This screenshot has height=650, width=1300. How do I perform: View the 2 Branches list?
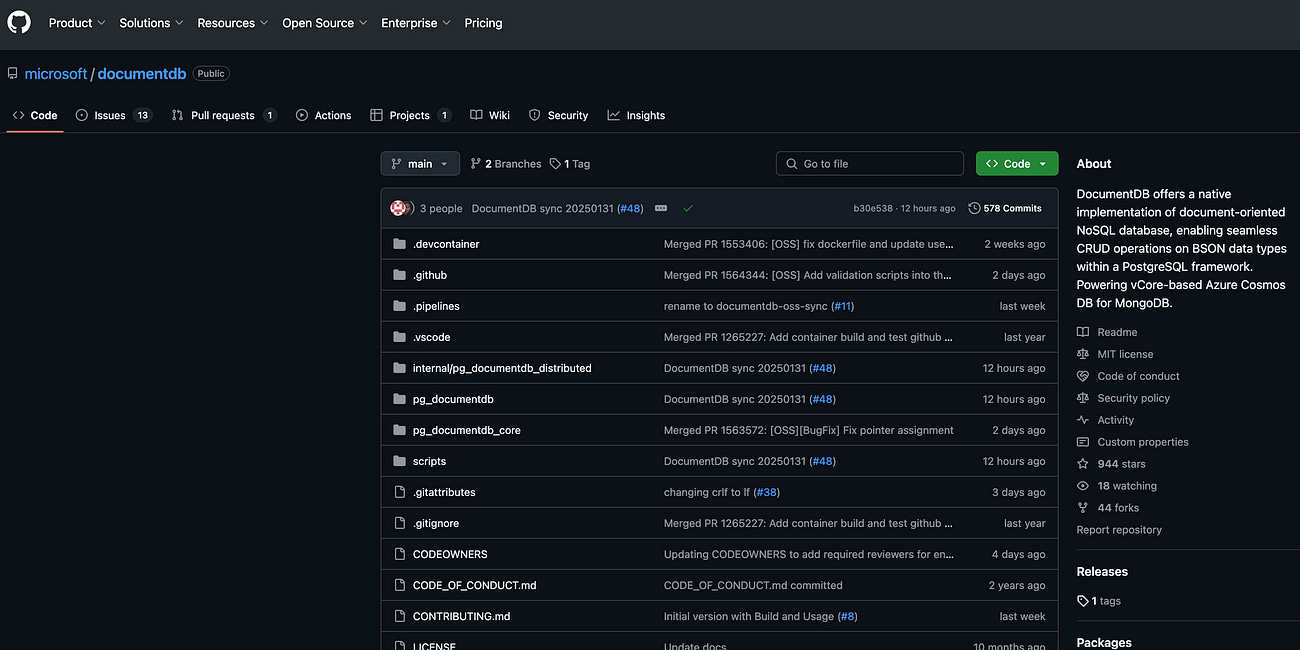click(506, 164)
